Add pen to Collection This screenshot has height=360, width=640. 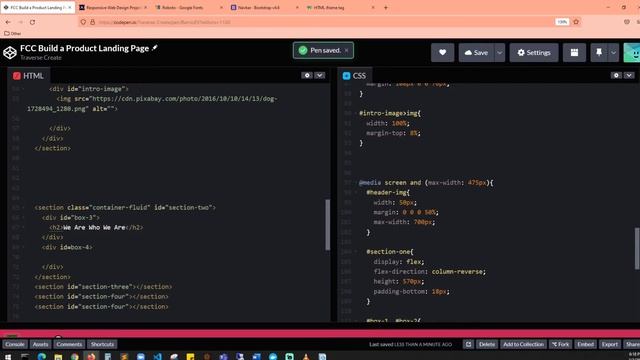[523, 344]
